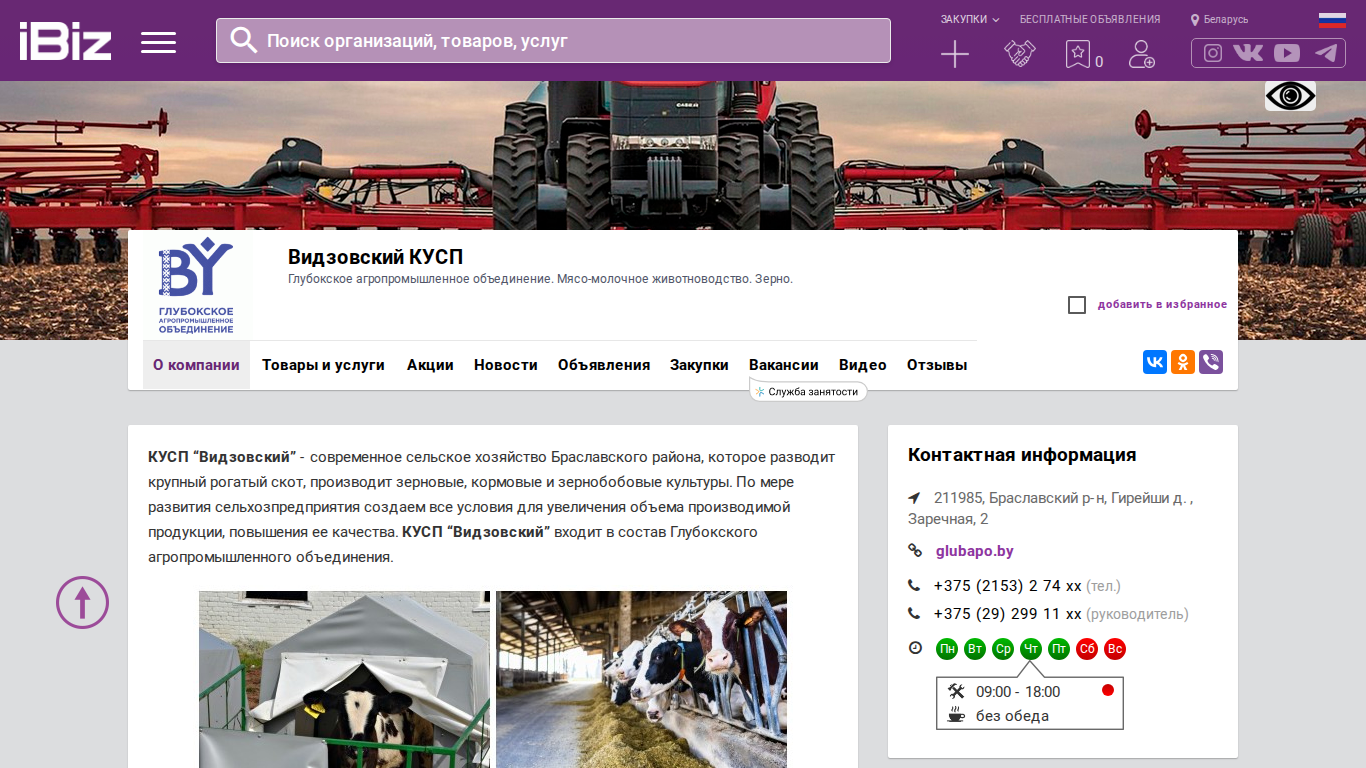The image size is (1366, 768).
Task: Visit the glubapo.by website link
Action: [x=975, y=551]
